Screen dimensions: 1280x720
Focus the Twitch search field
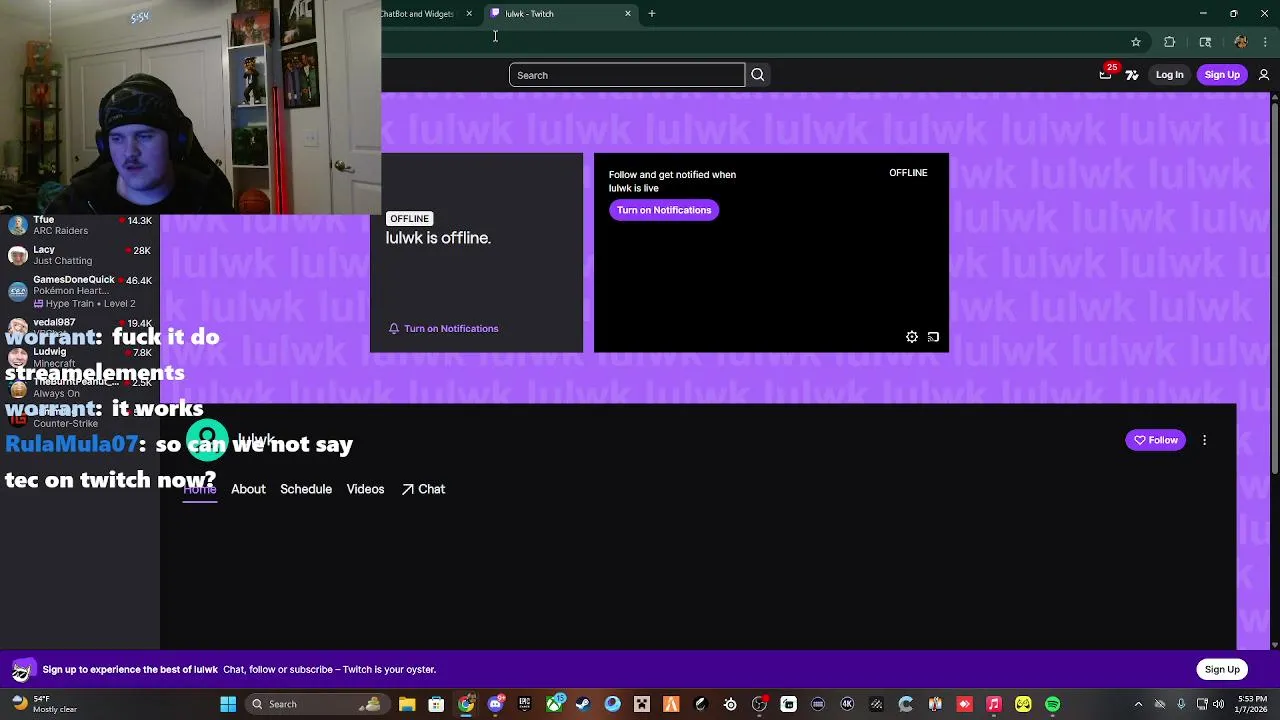tap(627, 75)
